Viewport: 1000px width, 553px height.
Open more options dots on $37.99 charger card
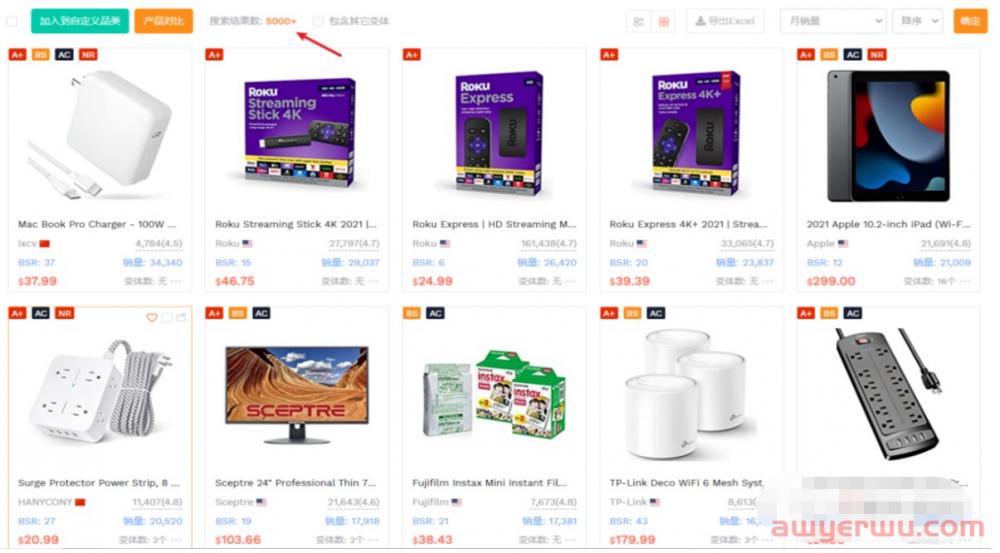(x=177, y=281)
